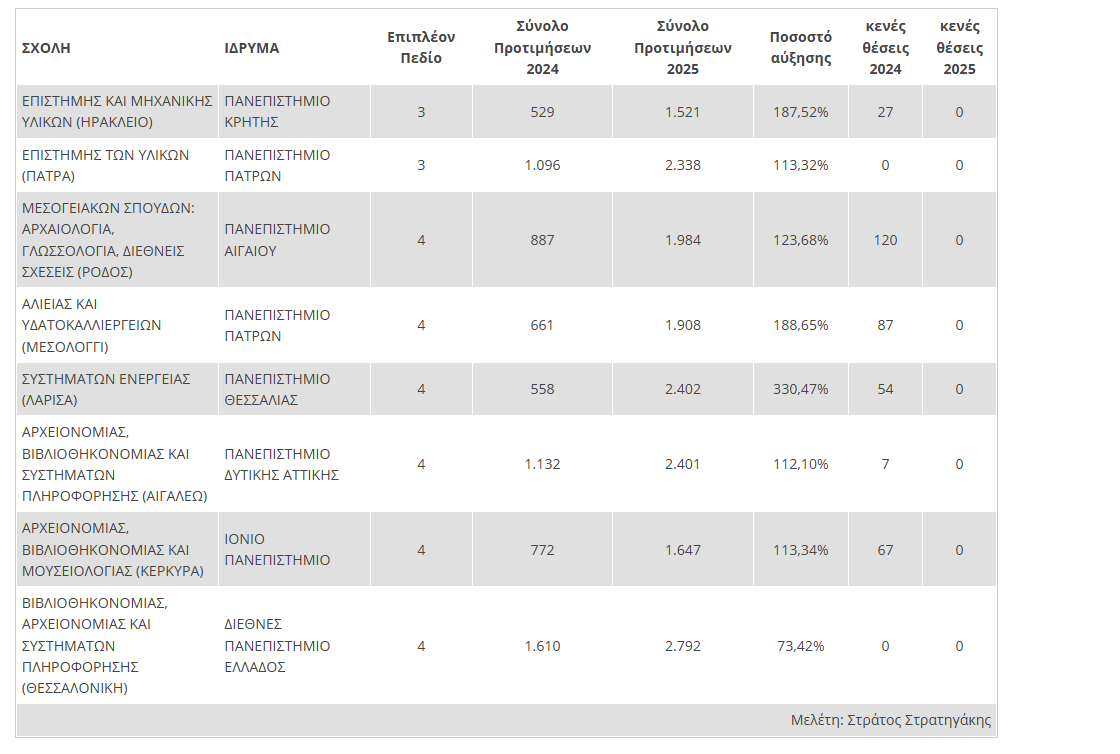Click the 120 empty seats value

885,240
